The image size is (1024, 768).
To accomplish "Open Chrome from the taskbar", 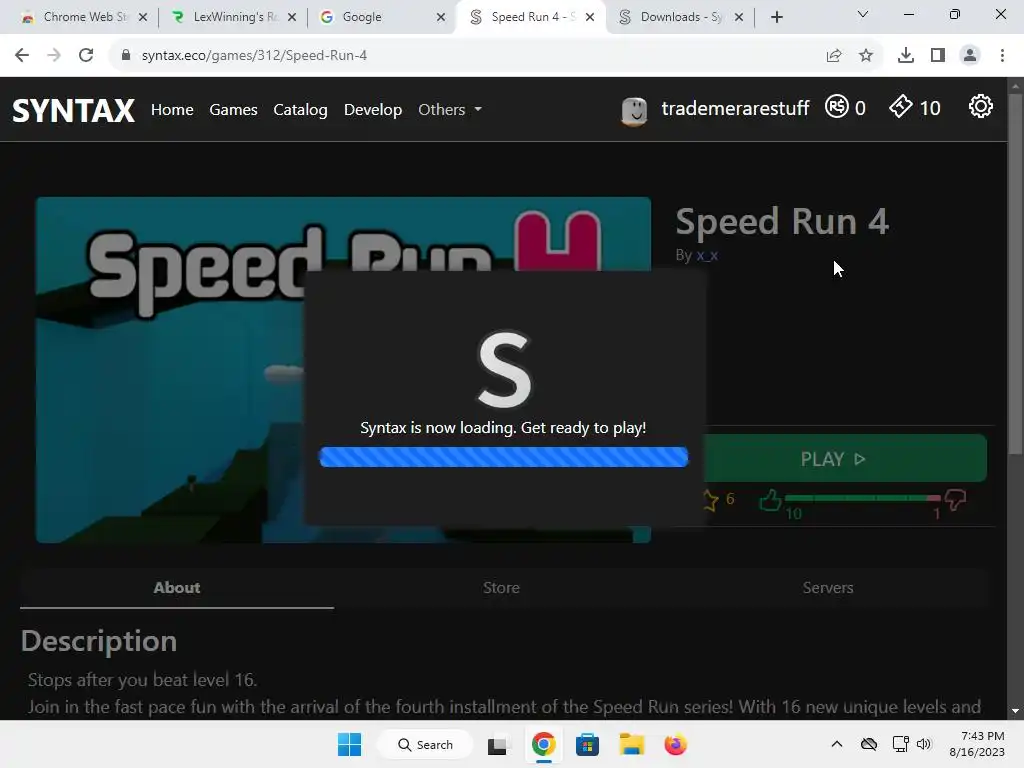I will (x=543, y=744).
